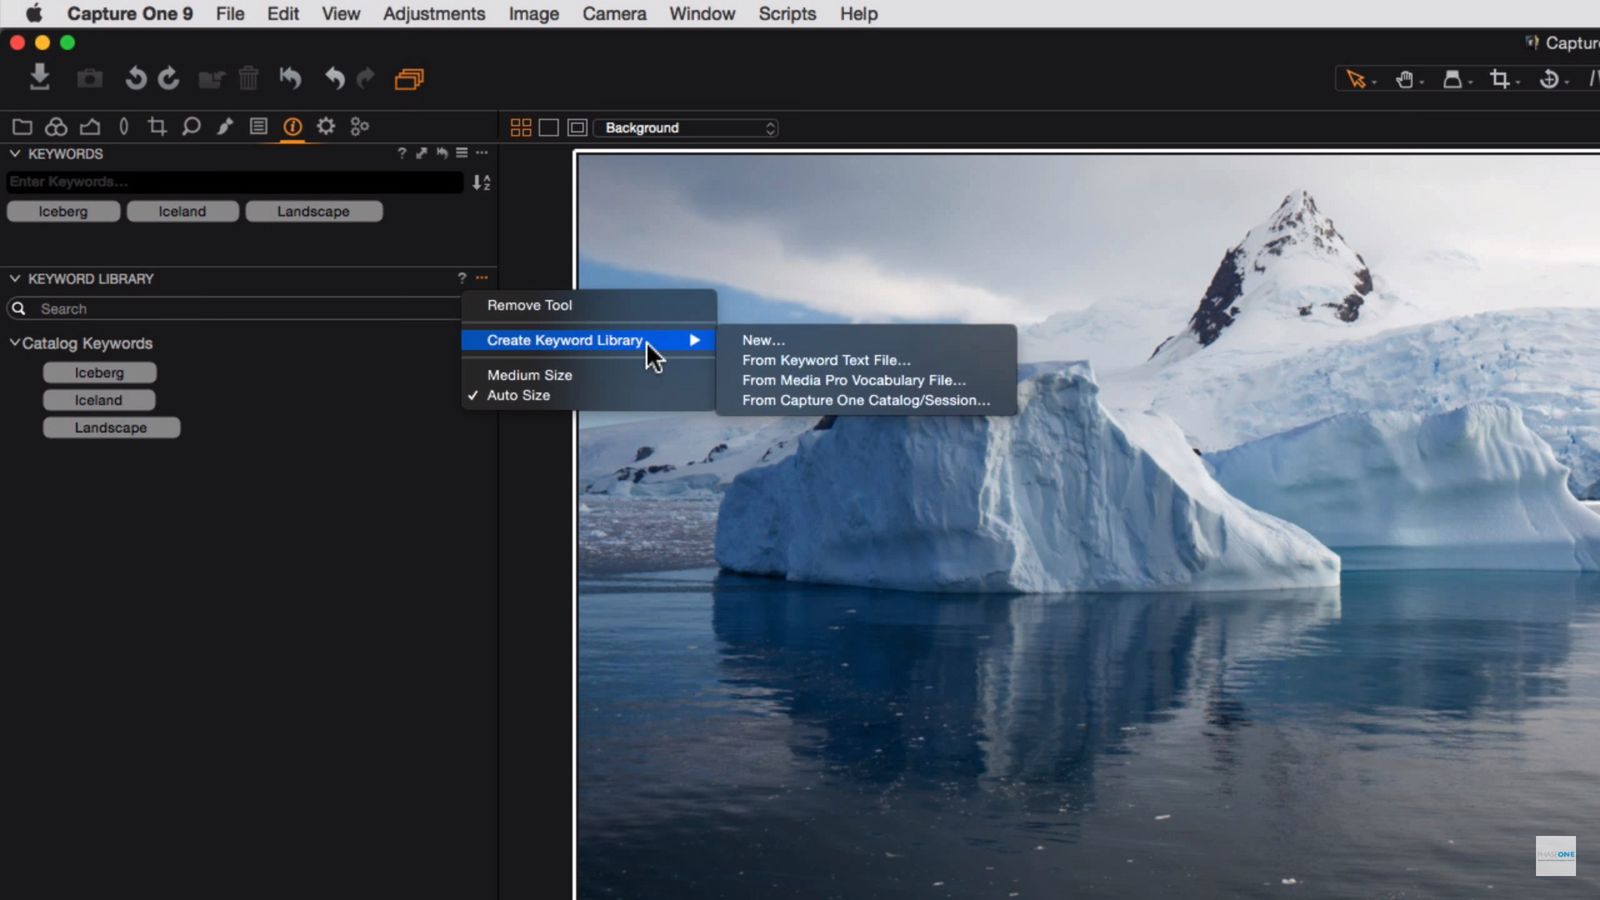Open the Output gear tool tab
The image size is (1600, 900).
pyautogui.click(x=326, y=126)
